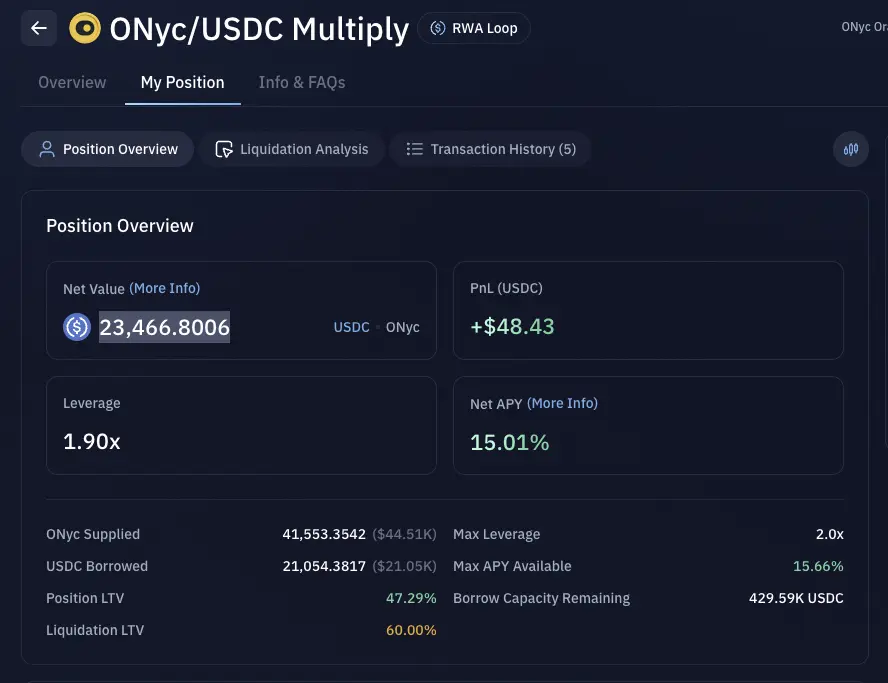The height and width of the screenshot is (683, 888).
Task: Open Liquidation Analysis sub-tab
Action: point(292,149)
